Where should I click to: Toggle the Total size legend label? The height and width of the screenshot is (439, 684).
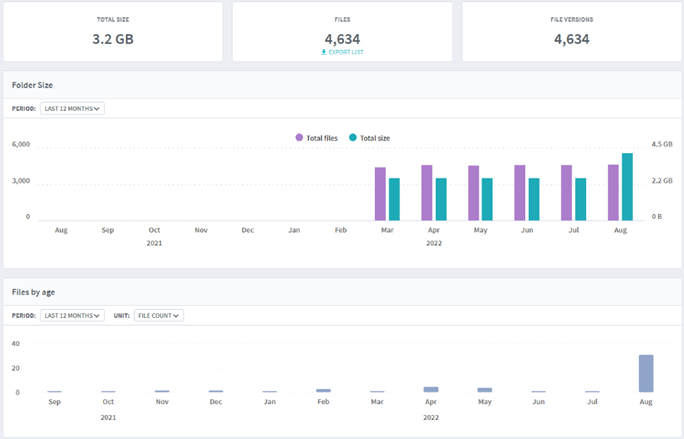click(376, 137)
